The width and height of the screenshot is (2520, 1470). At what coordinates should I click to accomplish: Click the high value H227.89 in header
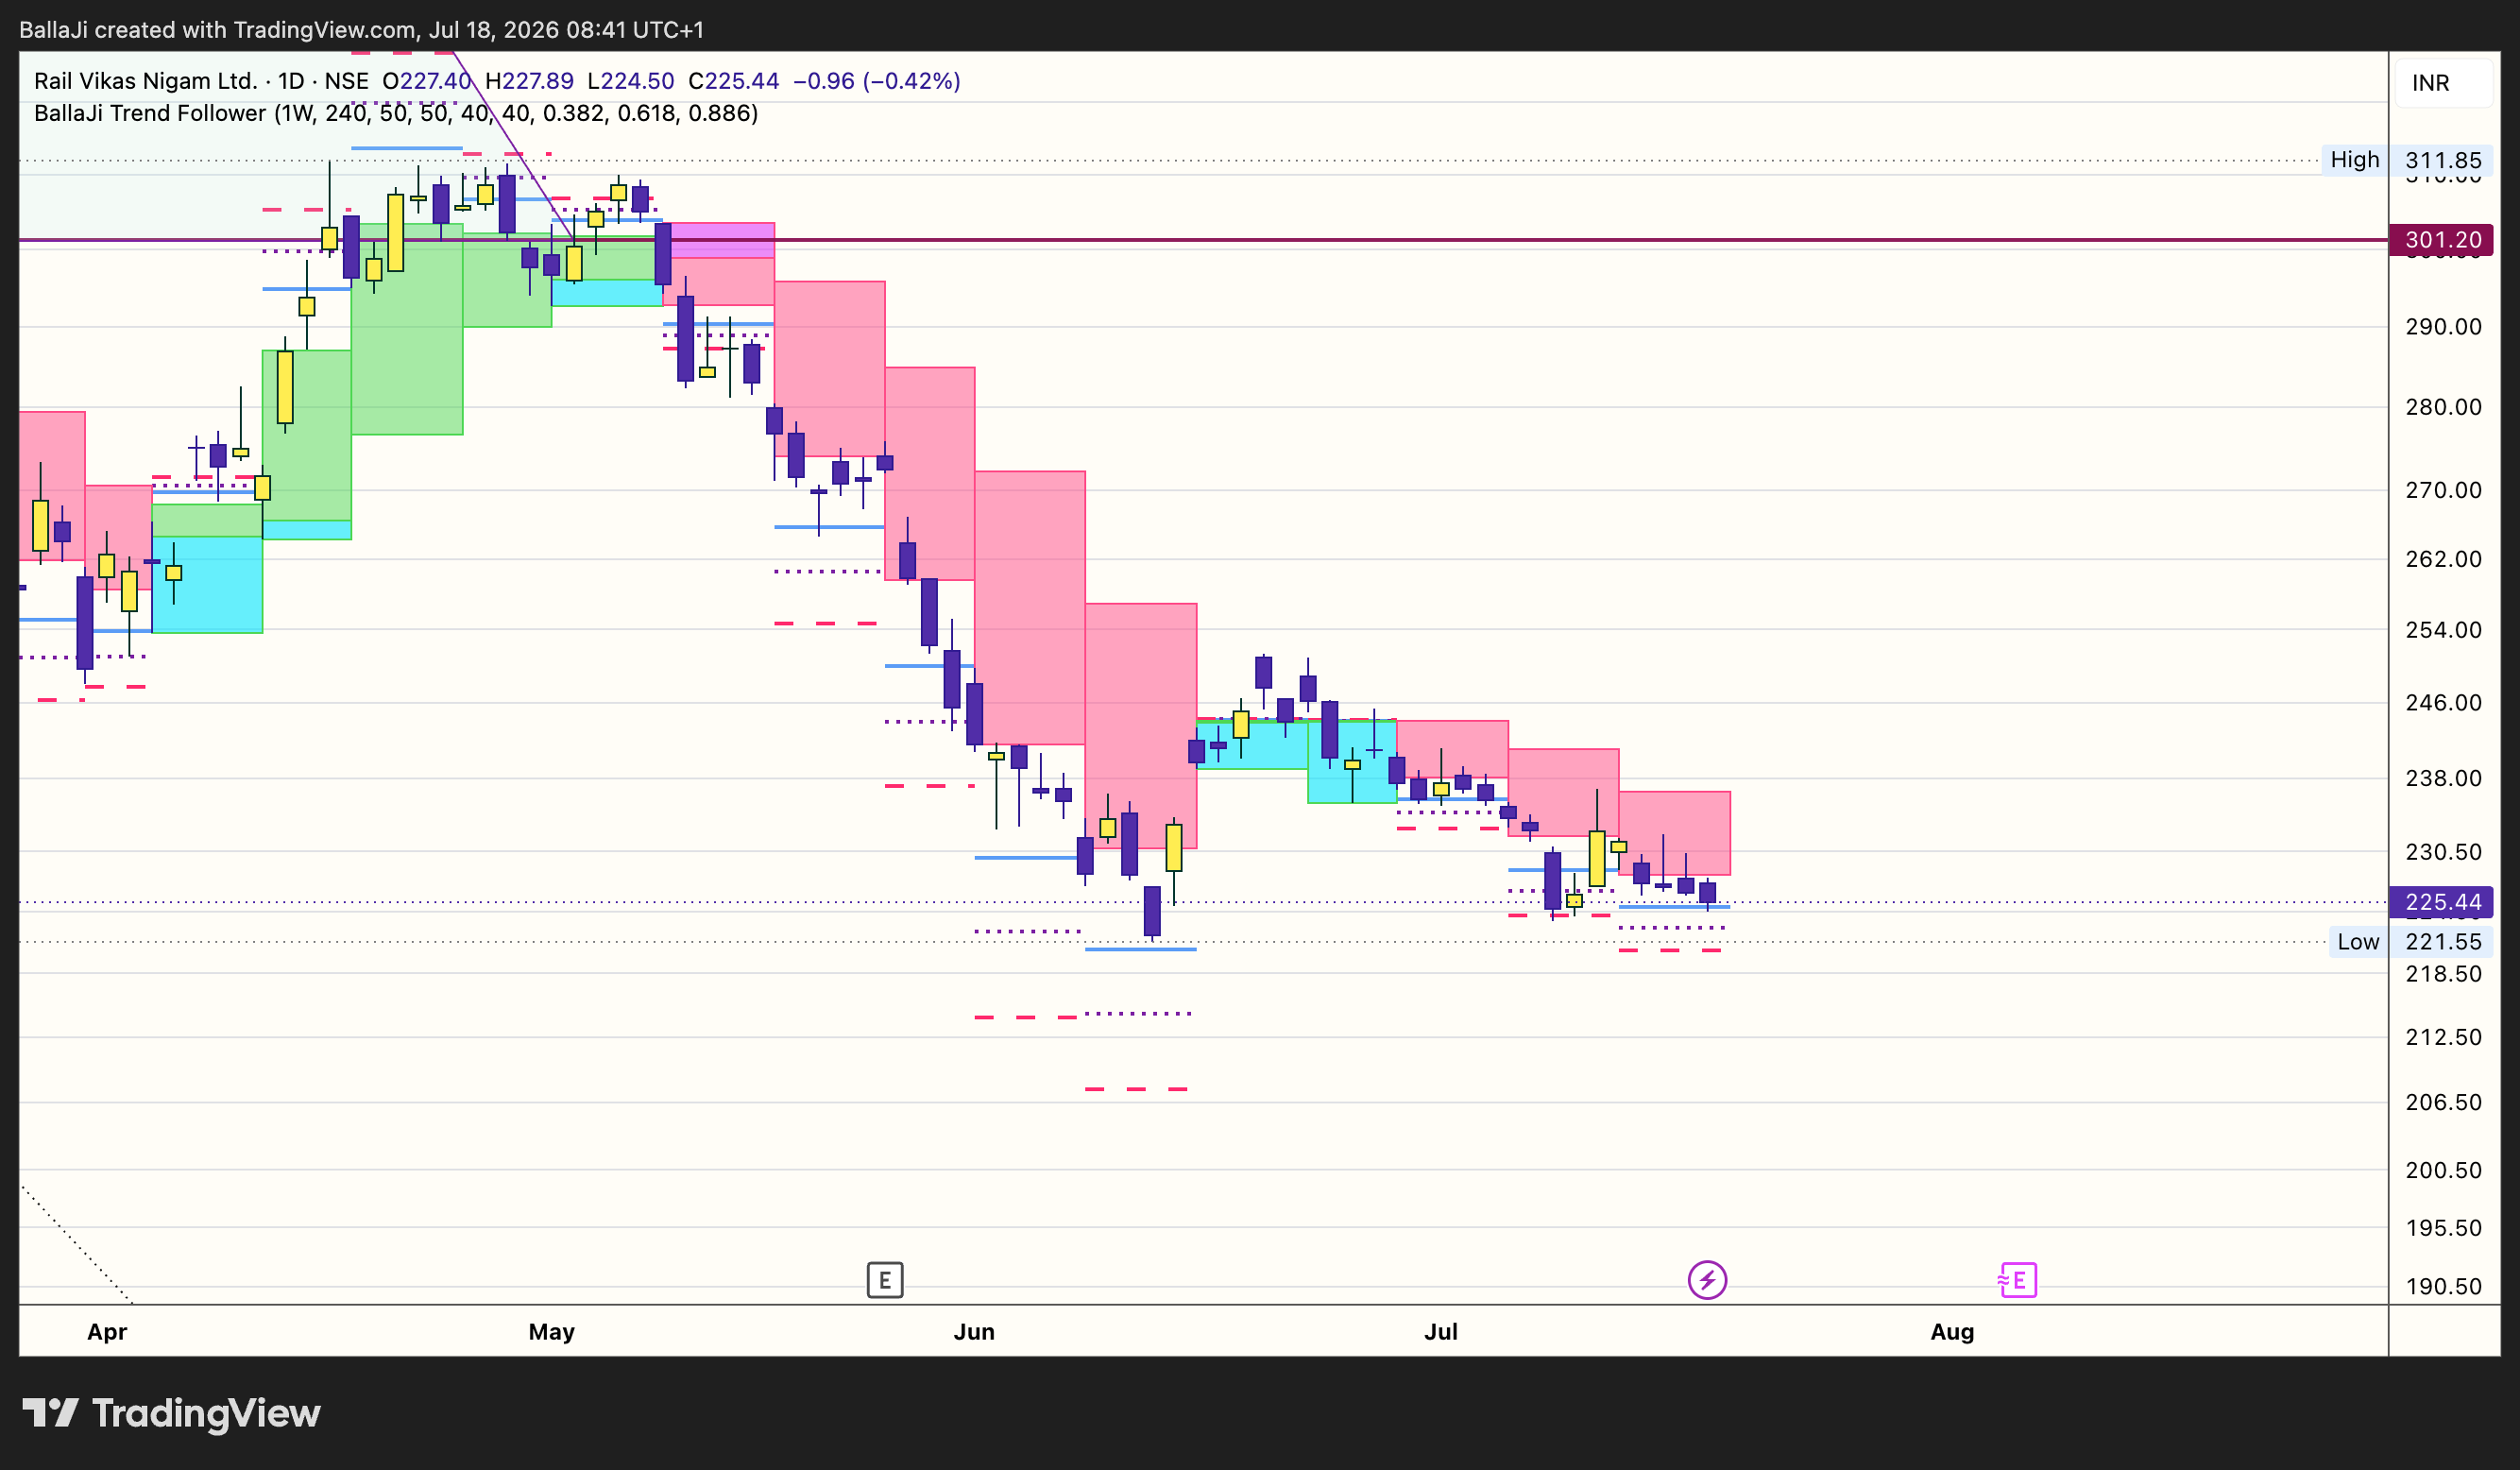coord(529,81)
